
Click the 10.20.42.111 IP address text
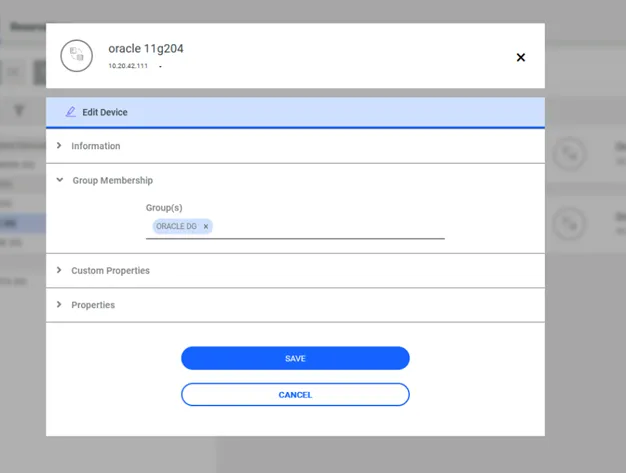(128, 66)
